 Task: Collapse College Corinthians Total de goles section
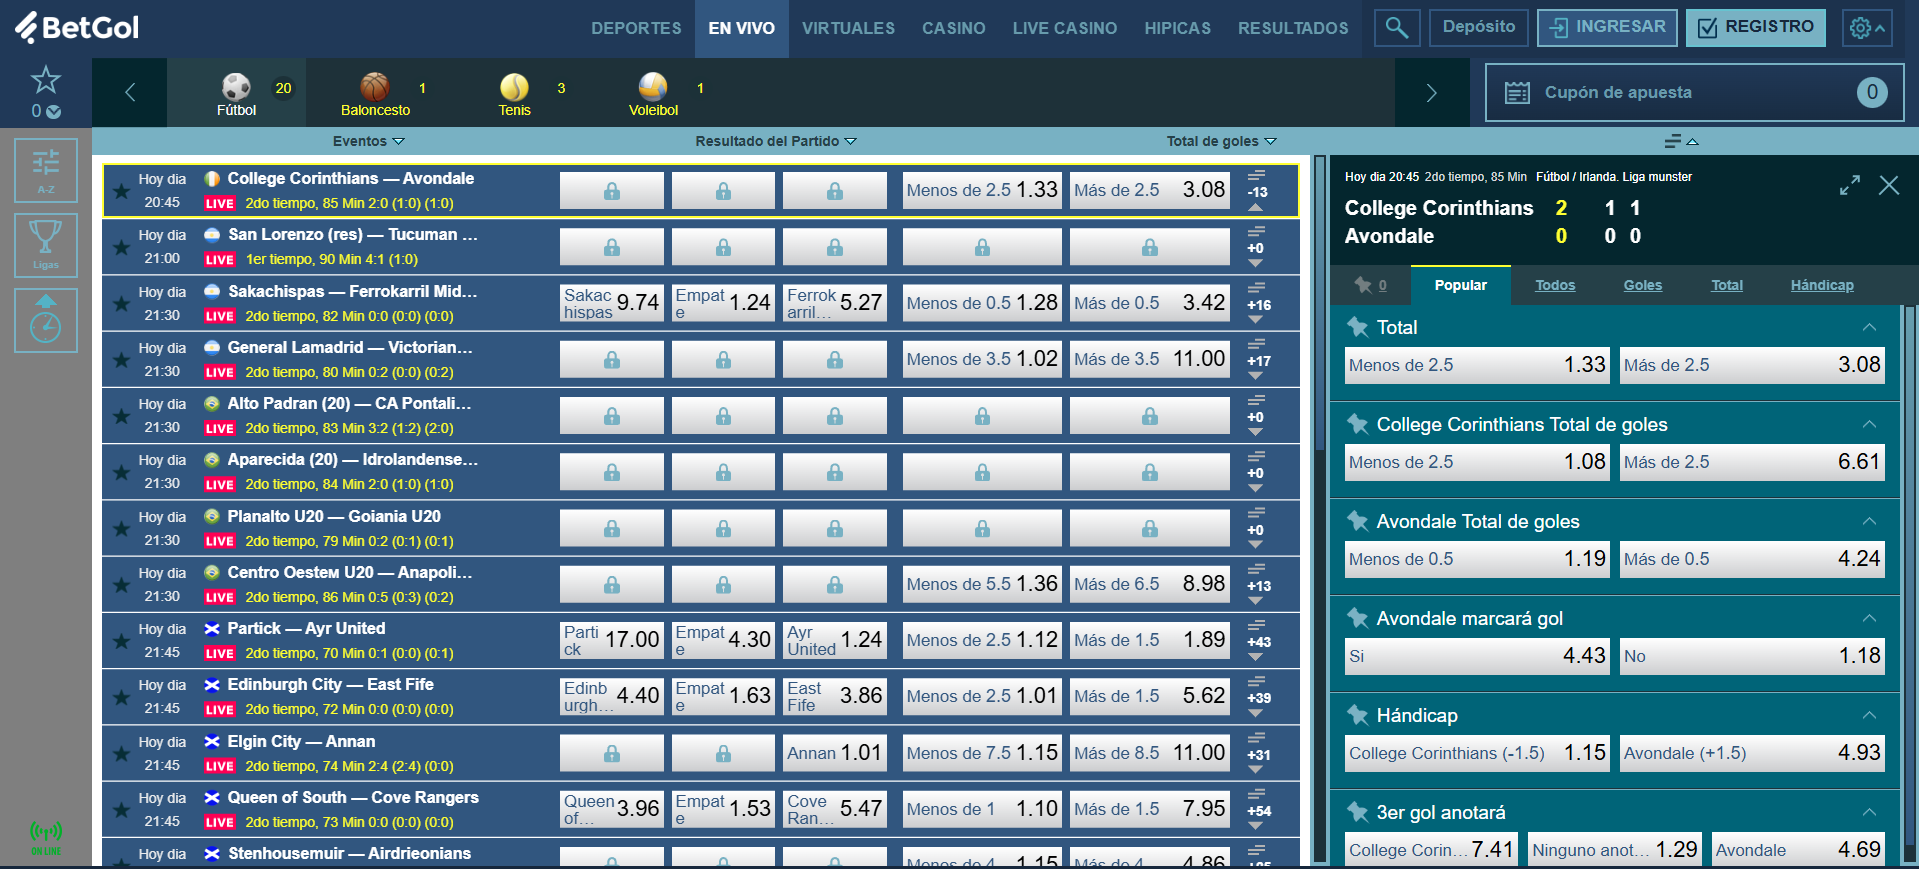click(1869, 424)
